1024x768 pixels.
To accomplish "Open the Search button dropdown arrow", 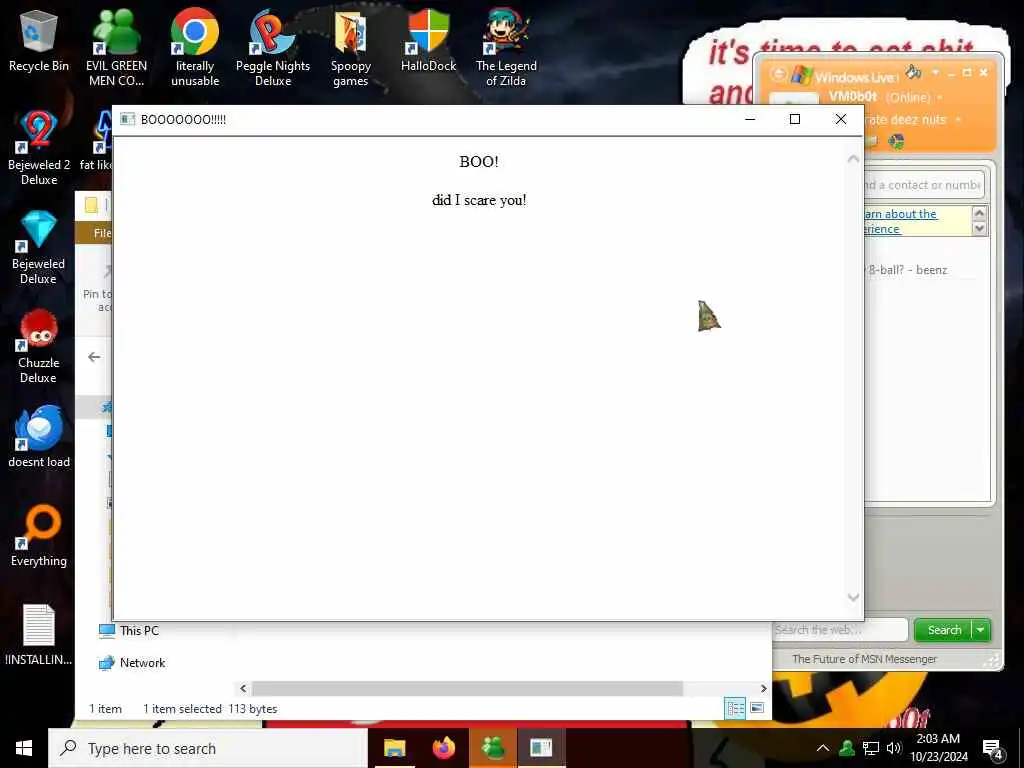I will pyautogui.click(x=981, y=630).
